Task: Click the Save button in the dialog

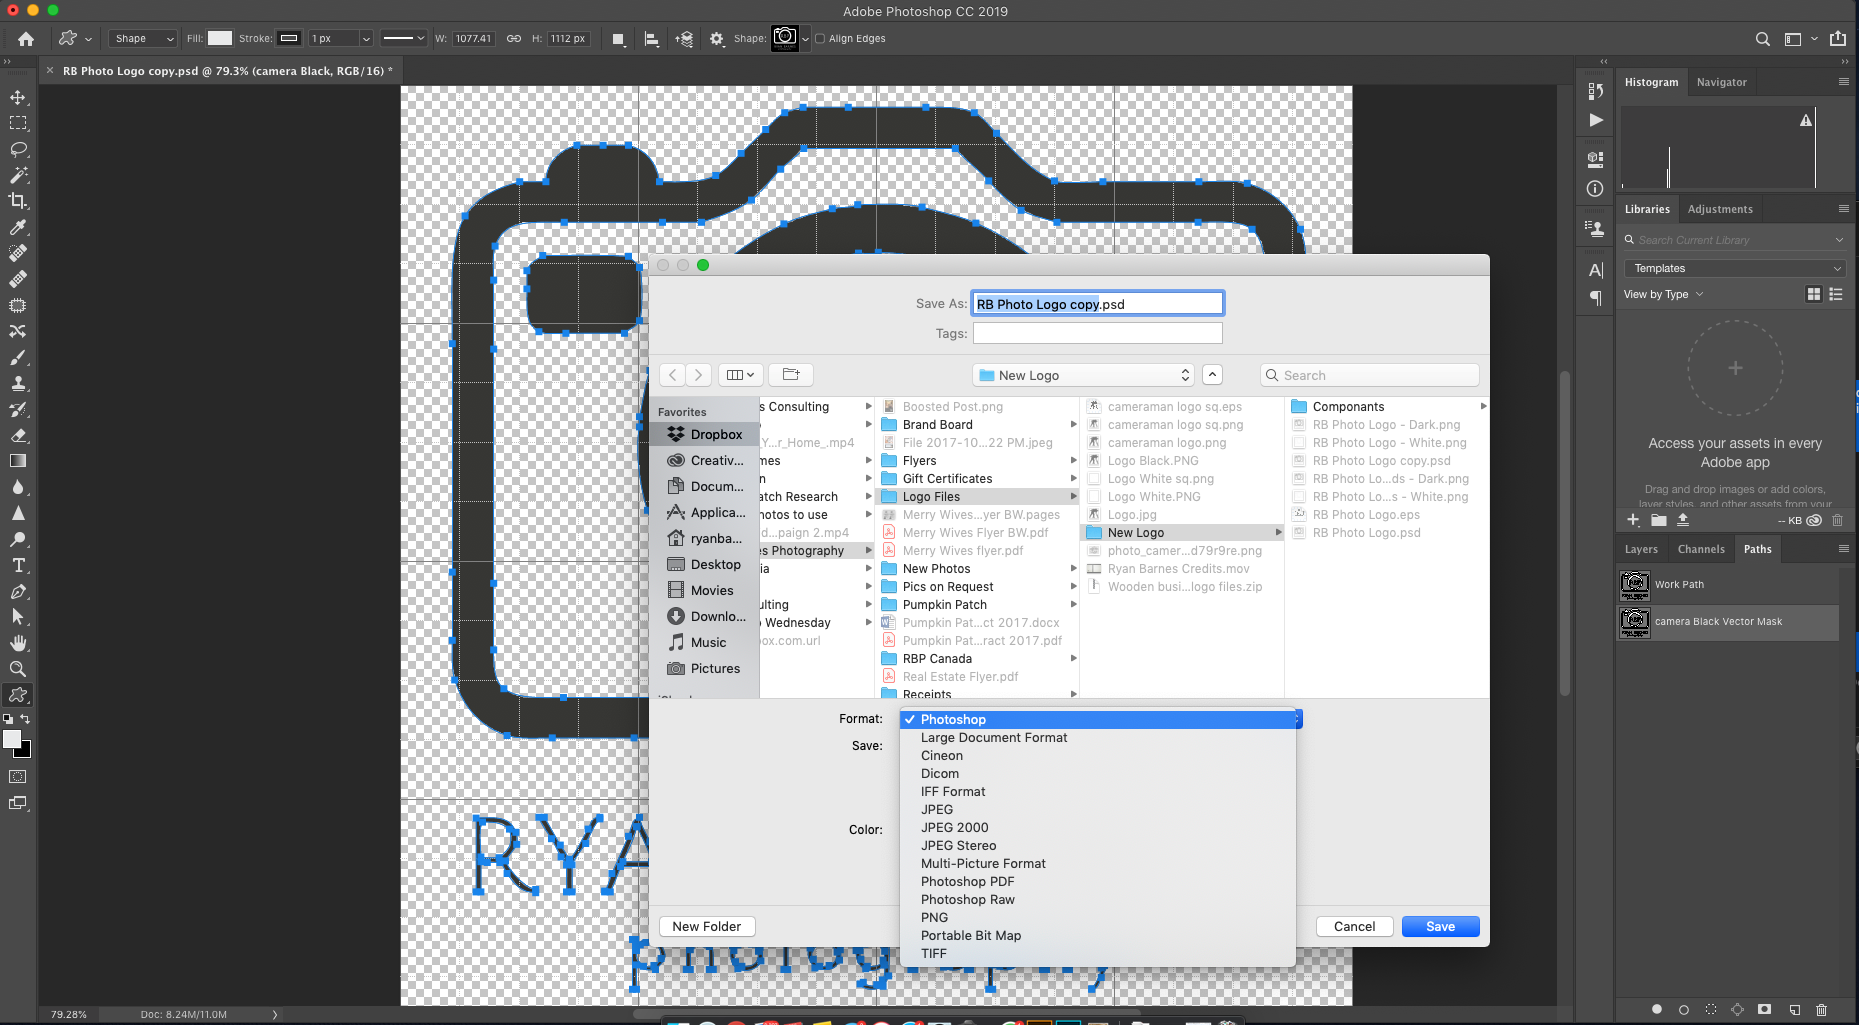Action: point(1440,926)
